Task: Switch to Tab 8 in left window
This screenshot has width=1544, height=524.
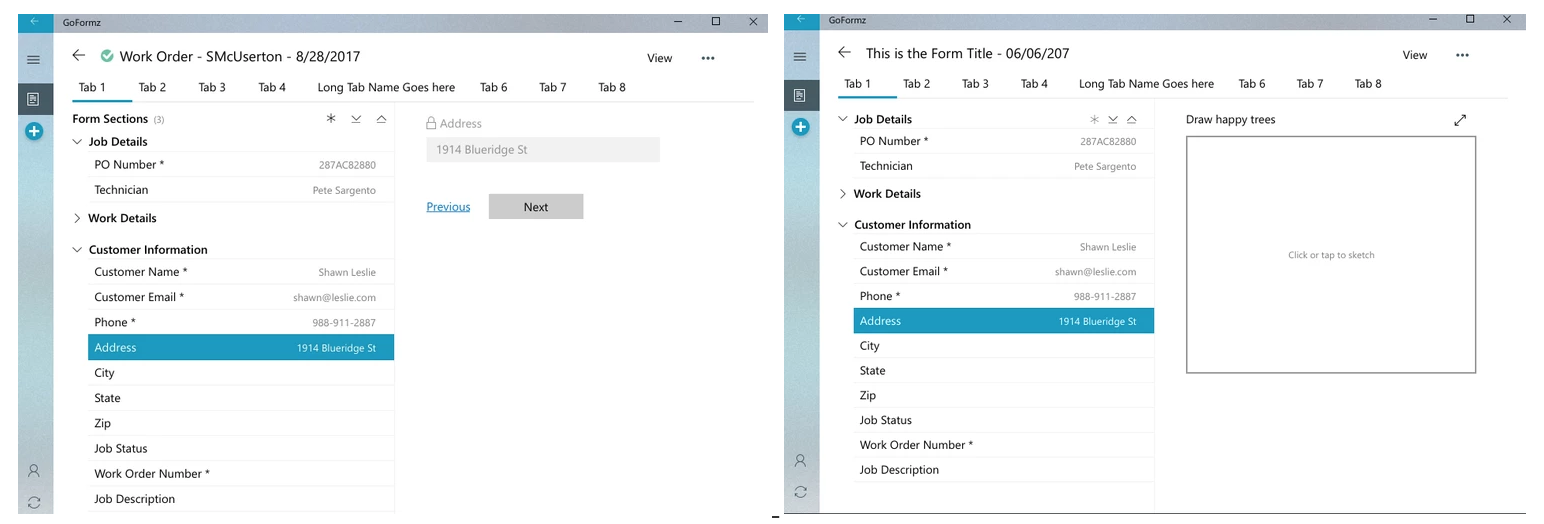Action: tap(612, 87)
